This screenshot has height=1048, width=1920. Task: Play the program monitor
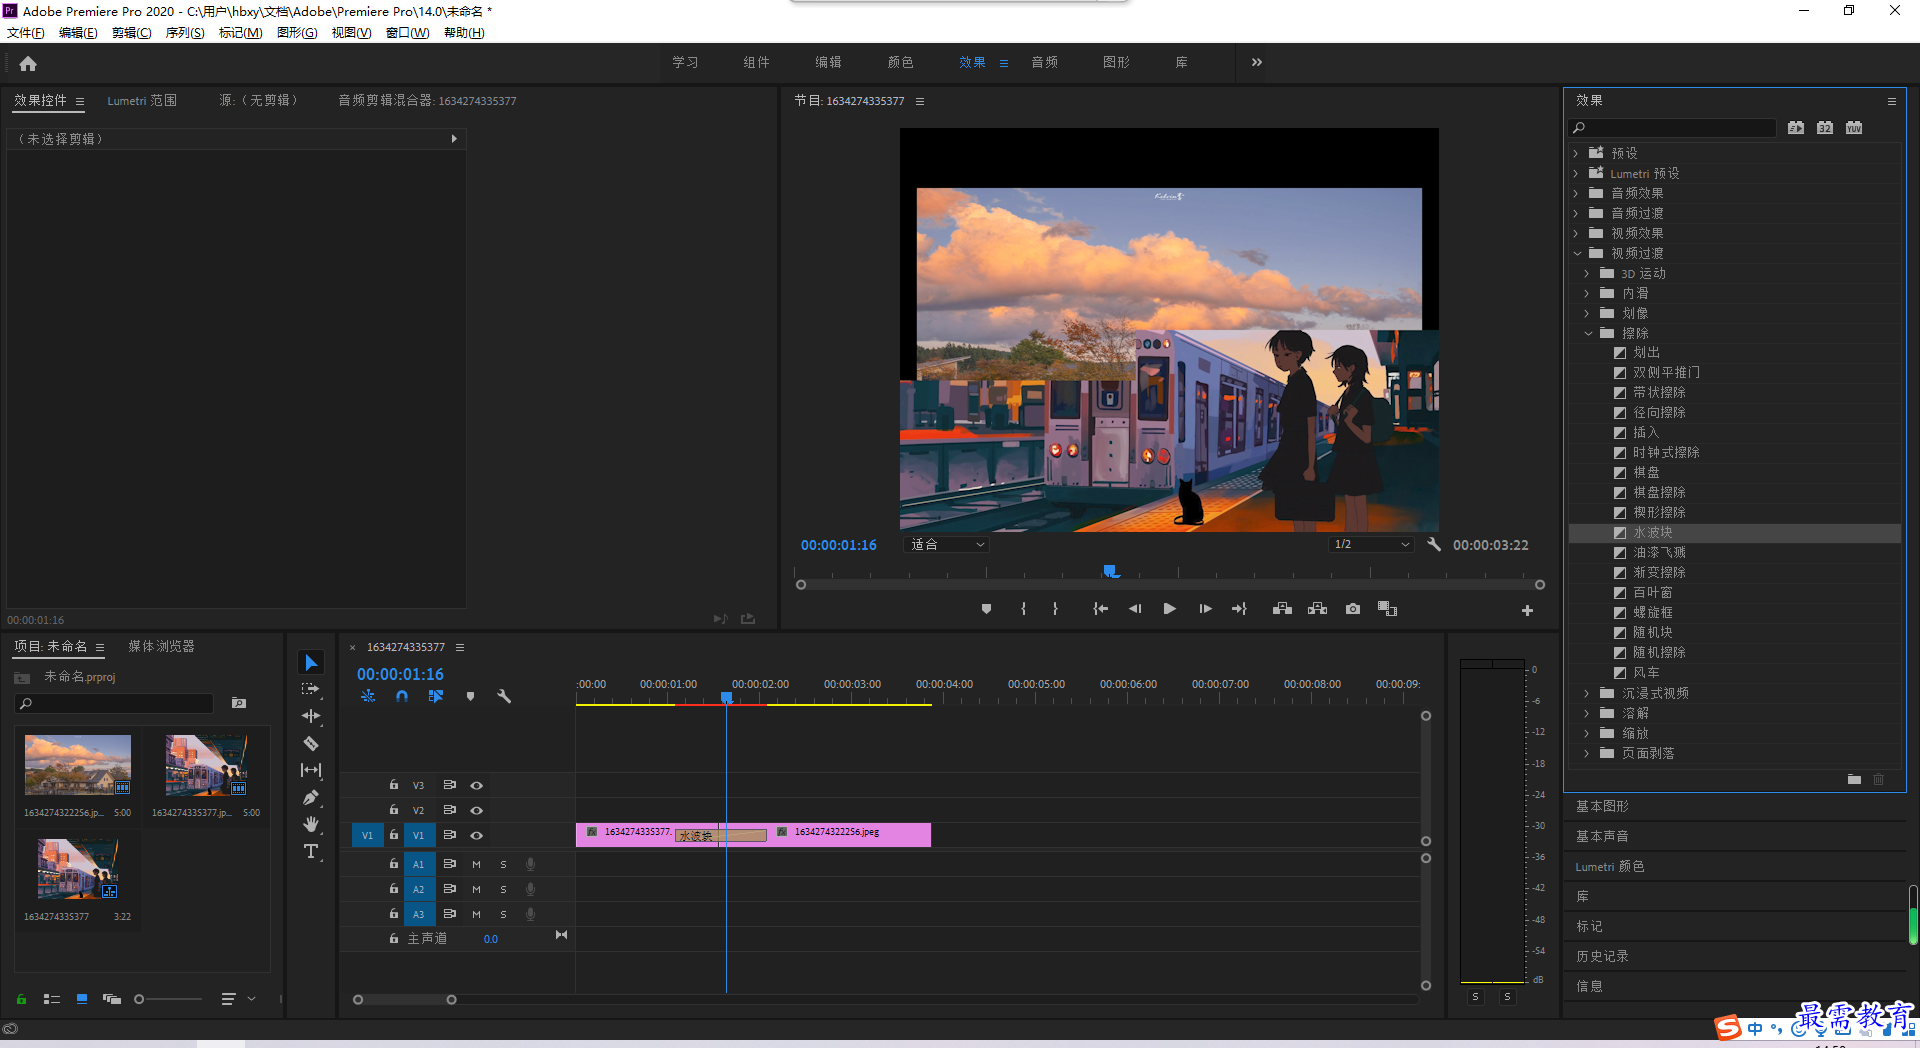click(x=1169, y=609)
